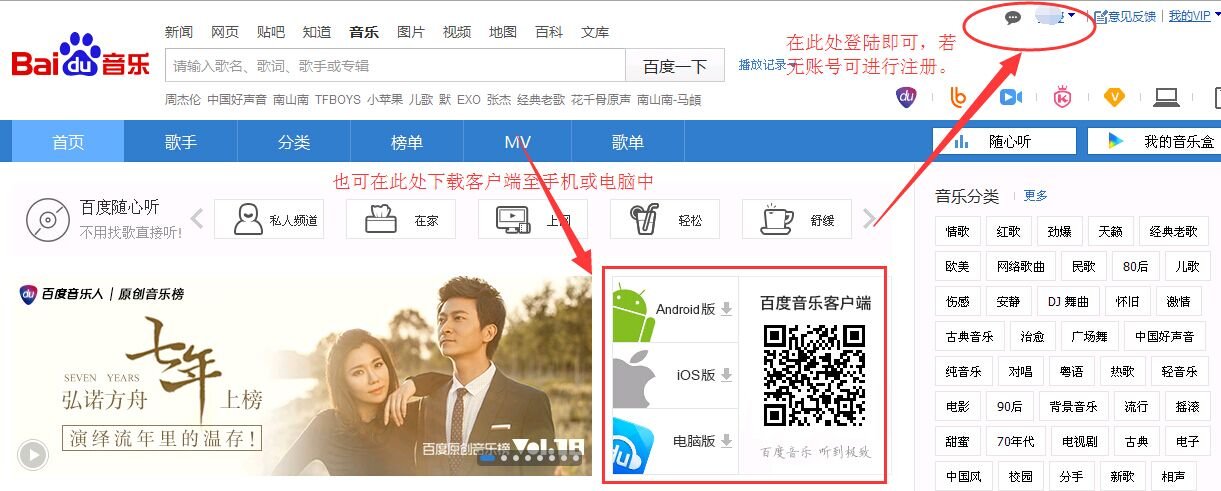Switch to 歌手 navigation tab
Viewport: 1221px width, 491px height.
[x=181, y=141]
